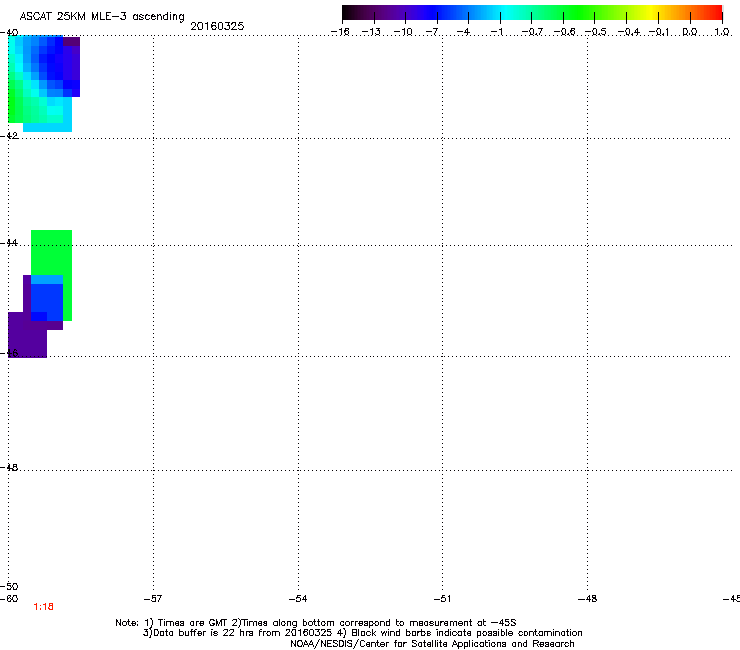Click colorbar label -0.6
740x650 pixels.
point(564,32)
